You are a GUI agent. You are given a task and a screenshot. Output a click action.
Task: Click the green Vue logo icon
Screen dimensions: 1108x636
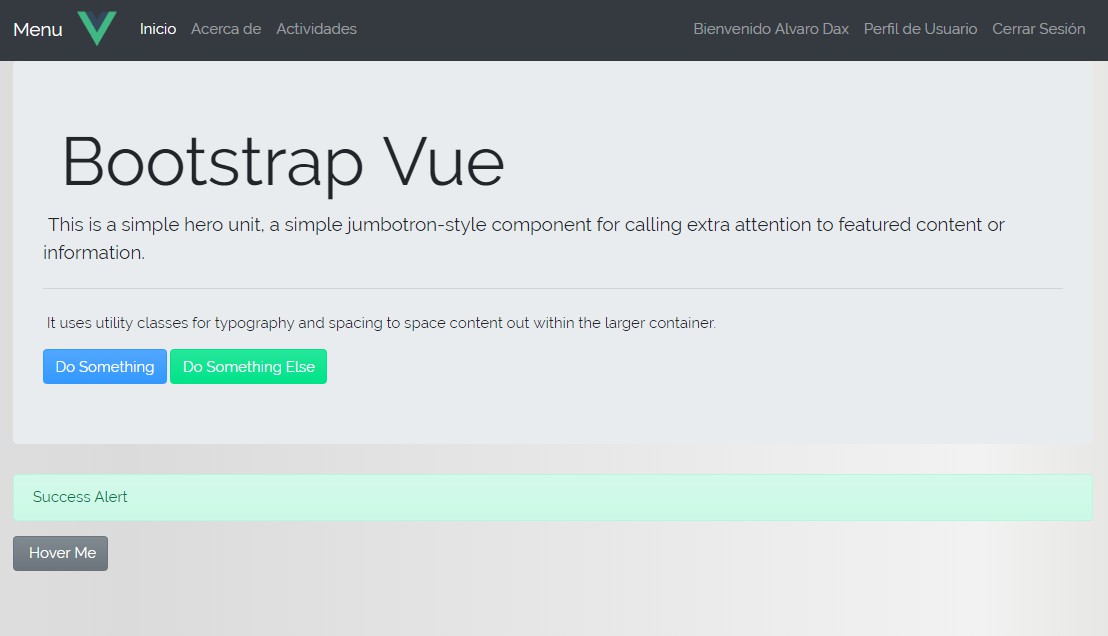tap(97, 28)
